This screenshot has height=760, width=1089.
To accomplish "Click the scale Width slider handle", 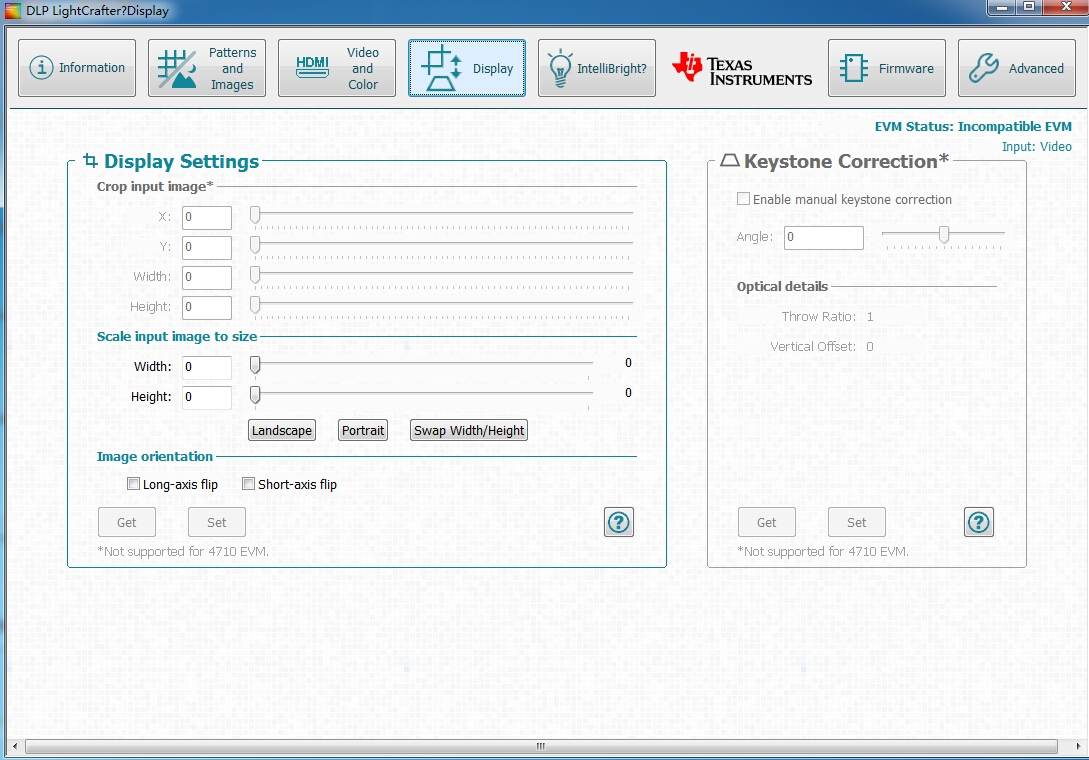I will 255,365.
